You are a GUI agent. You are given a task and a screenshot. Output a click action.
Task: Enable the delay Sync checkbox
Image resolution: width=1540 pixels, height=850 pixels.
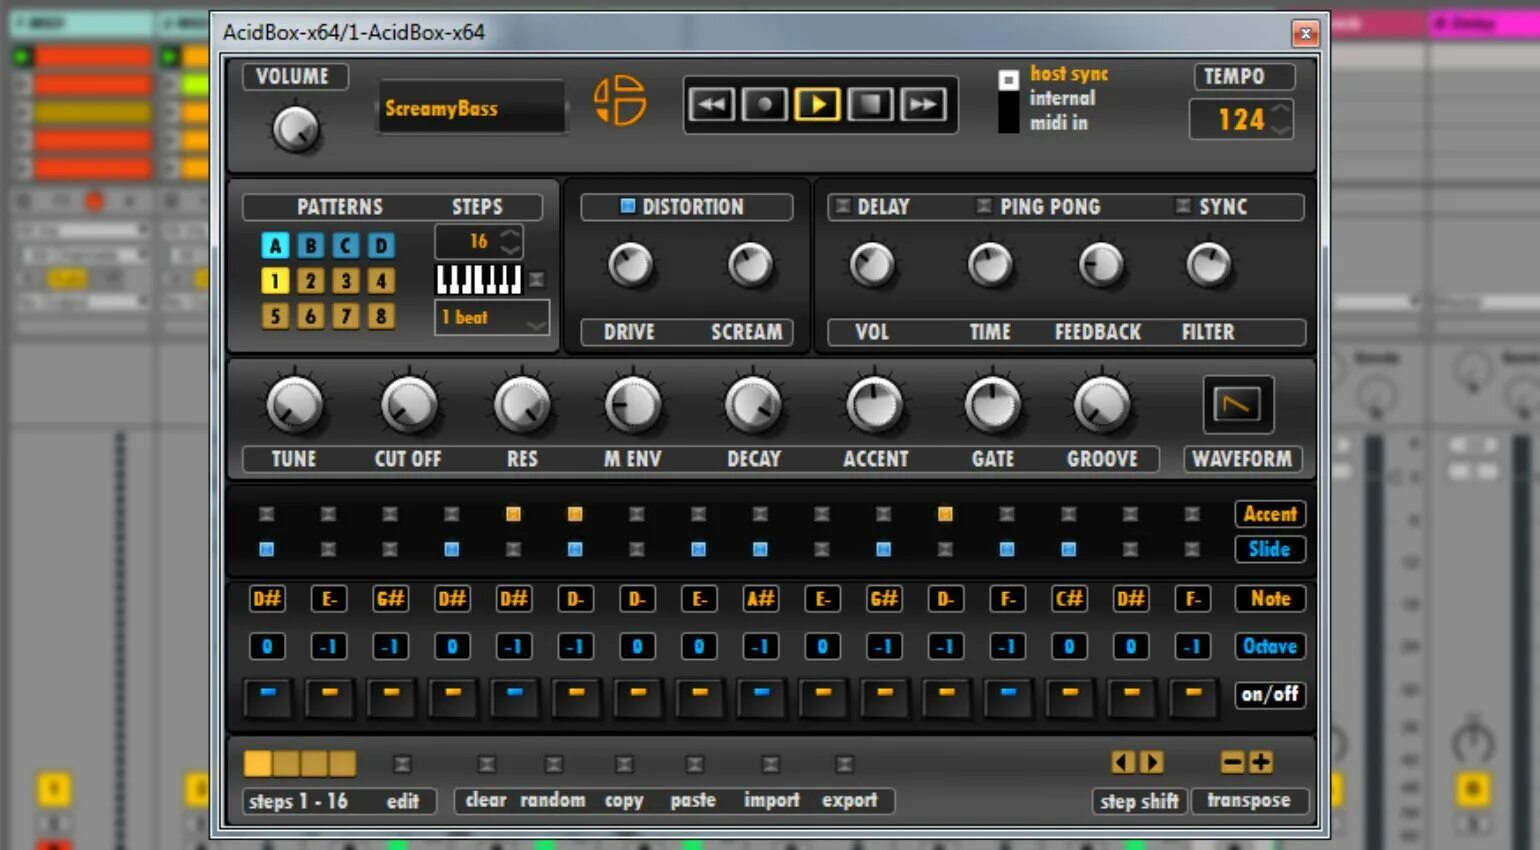(1183, 206)
